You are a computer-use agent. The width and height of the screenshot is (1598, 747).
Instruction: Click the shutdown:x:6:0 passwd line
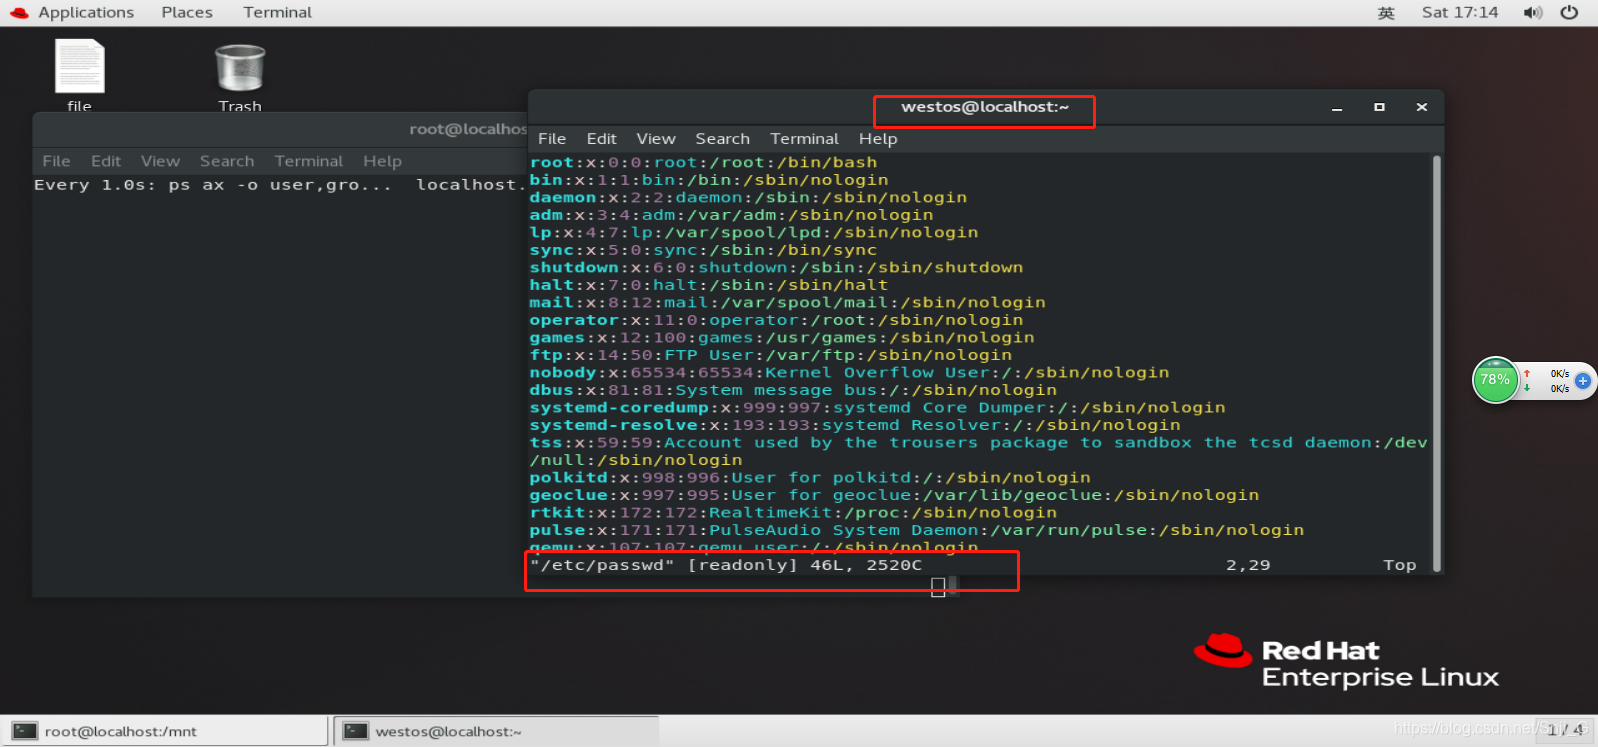point(776,267)
